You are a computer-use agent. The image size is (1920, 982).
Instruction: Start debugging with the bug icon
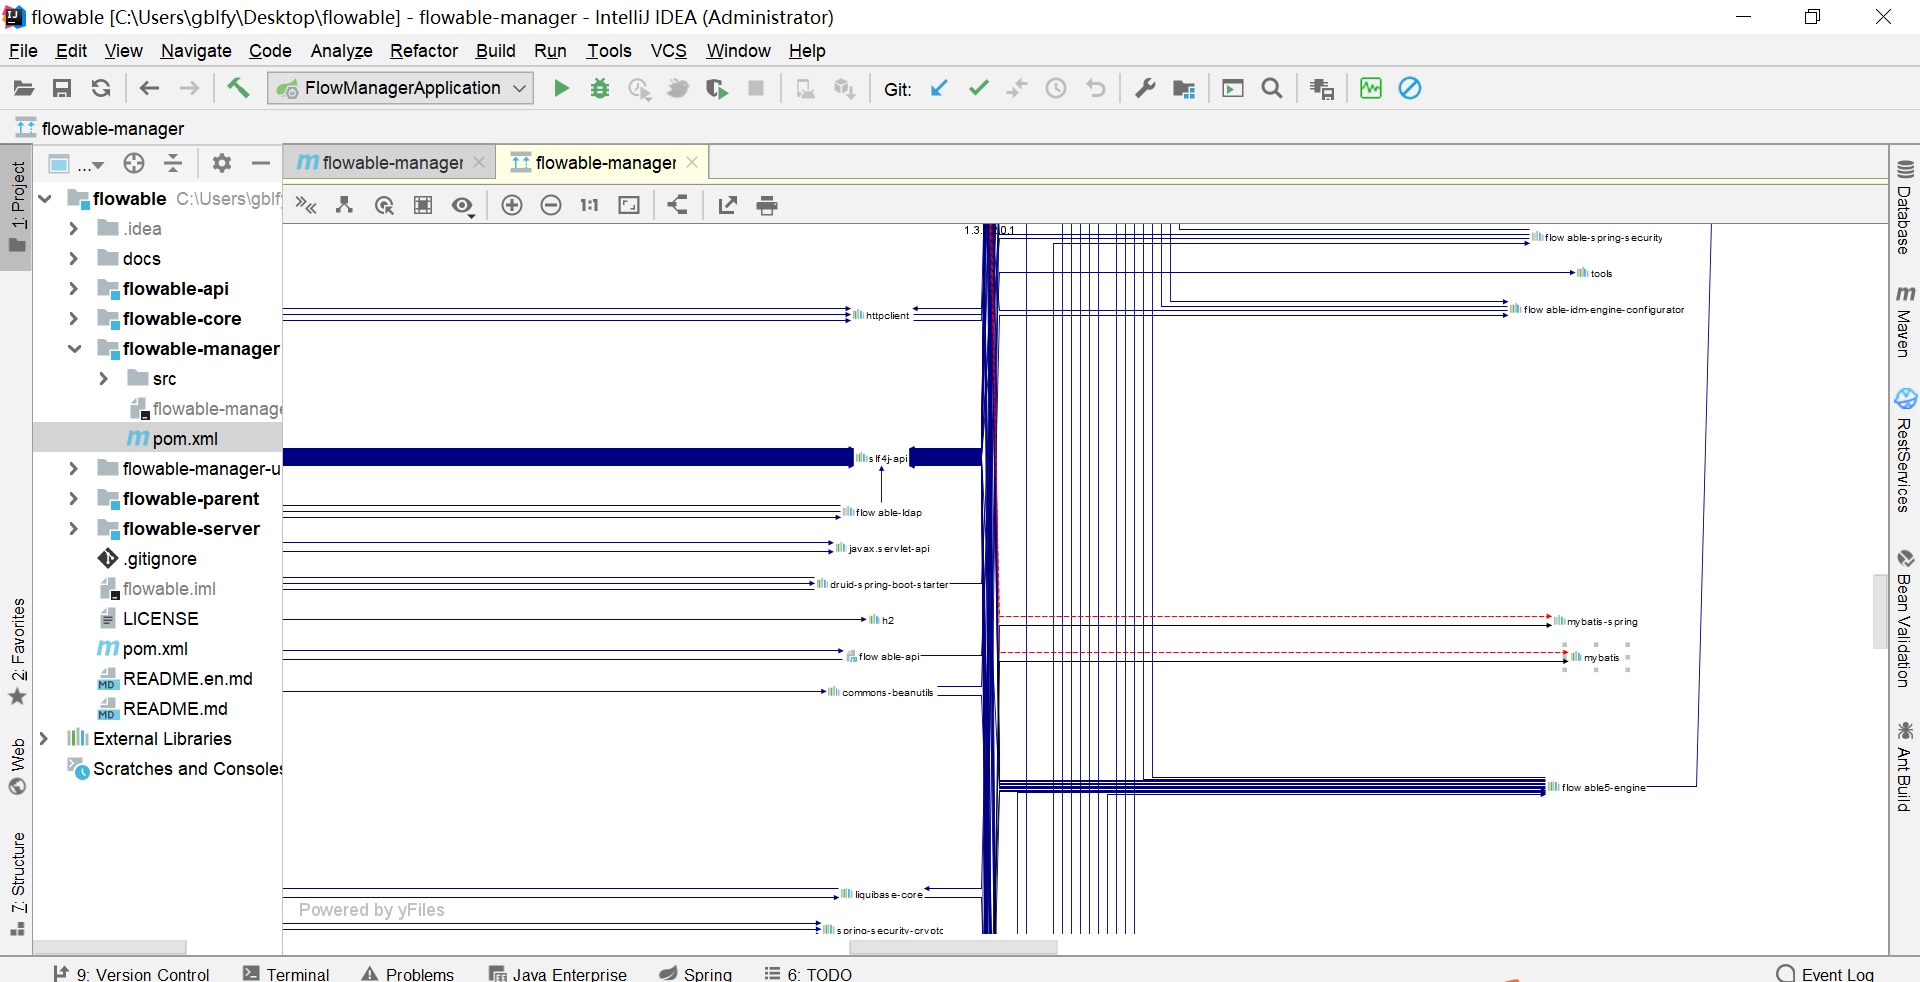[600, 89]
